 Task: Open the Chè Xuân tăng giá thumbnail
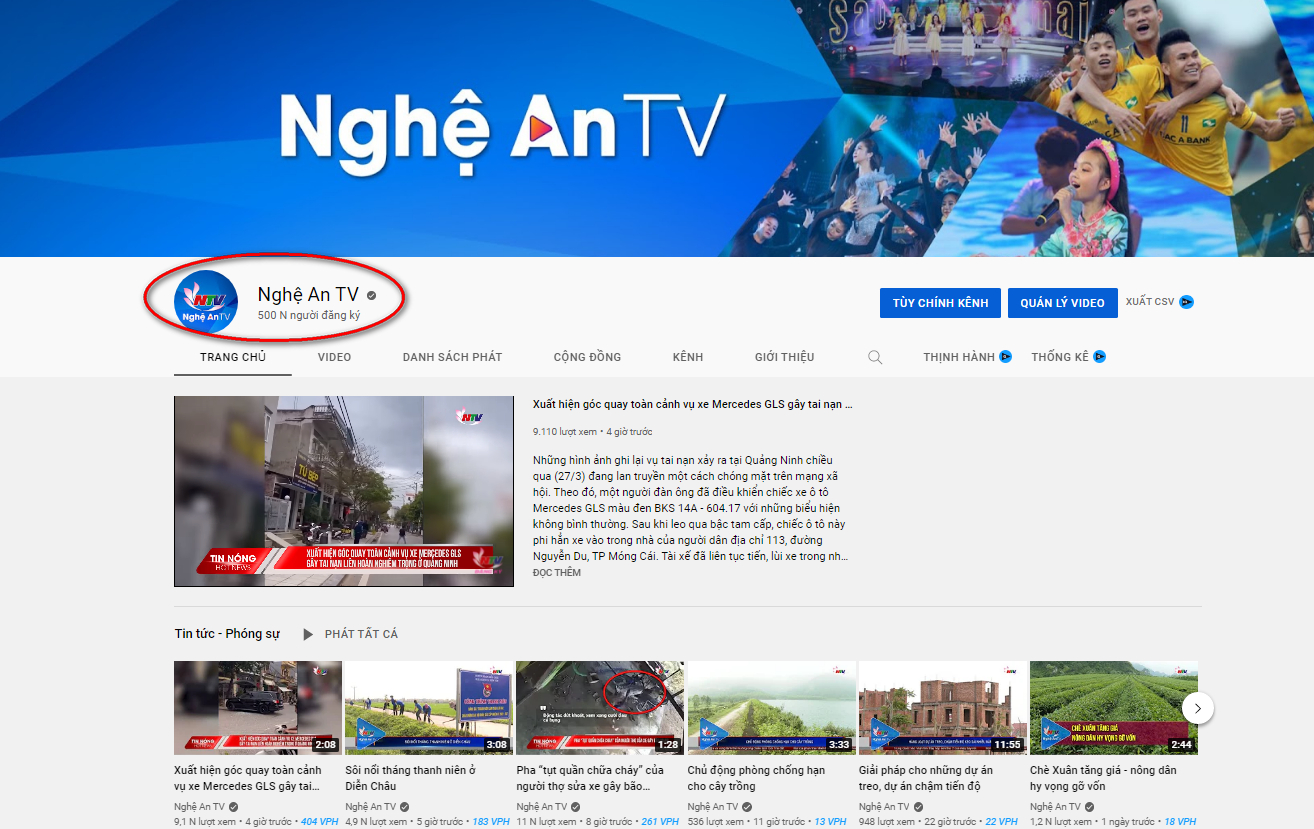click(x=1113, y=707)
